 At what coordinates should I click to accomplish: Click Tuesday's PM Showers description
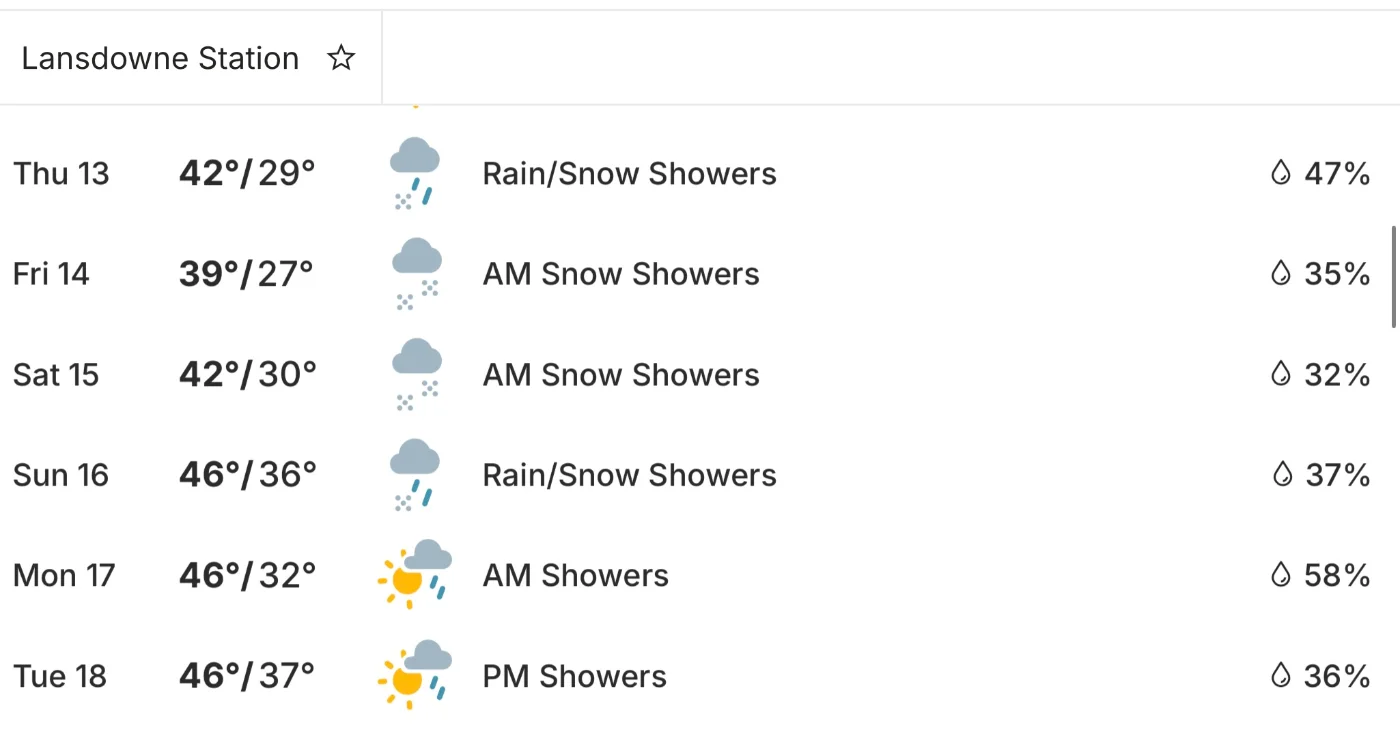tap(574, 676)
